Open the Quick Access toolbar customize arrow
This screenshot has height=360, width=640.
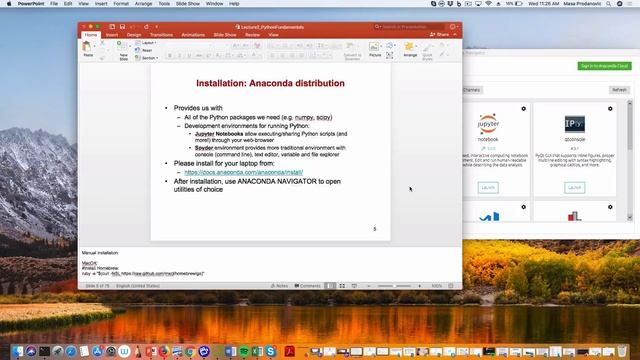pos(156,27)
